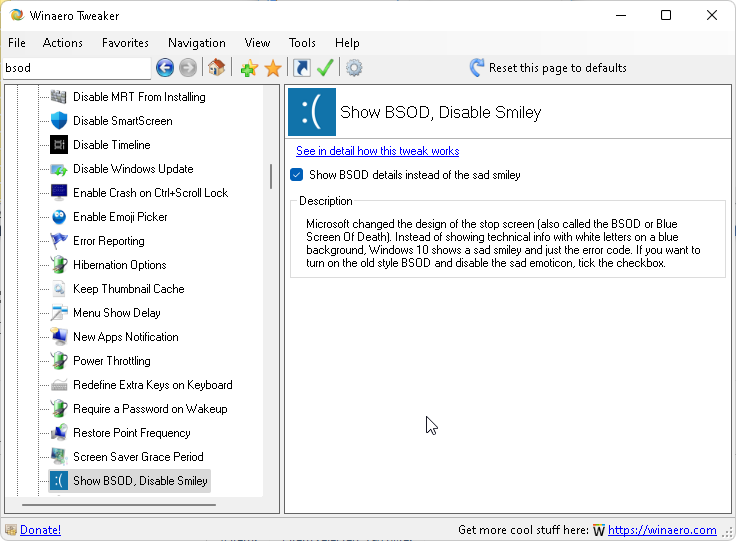Click the sad smiley icon in tree
Viewport: 736px width, 541px height.
59,480
